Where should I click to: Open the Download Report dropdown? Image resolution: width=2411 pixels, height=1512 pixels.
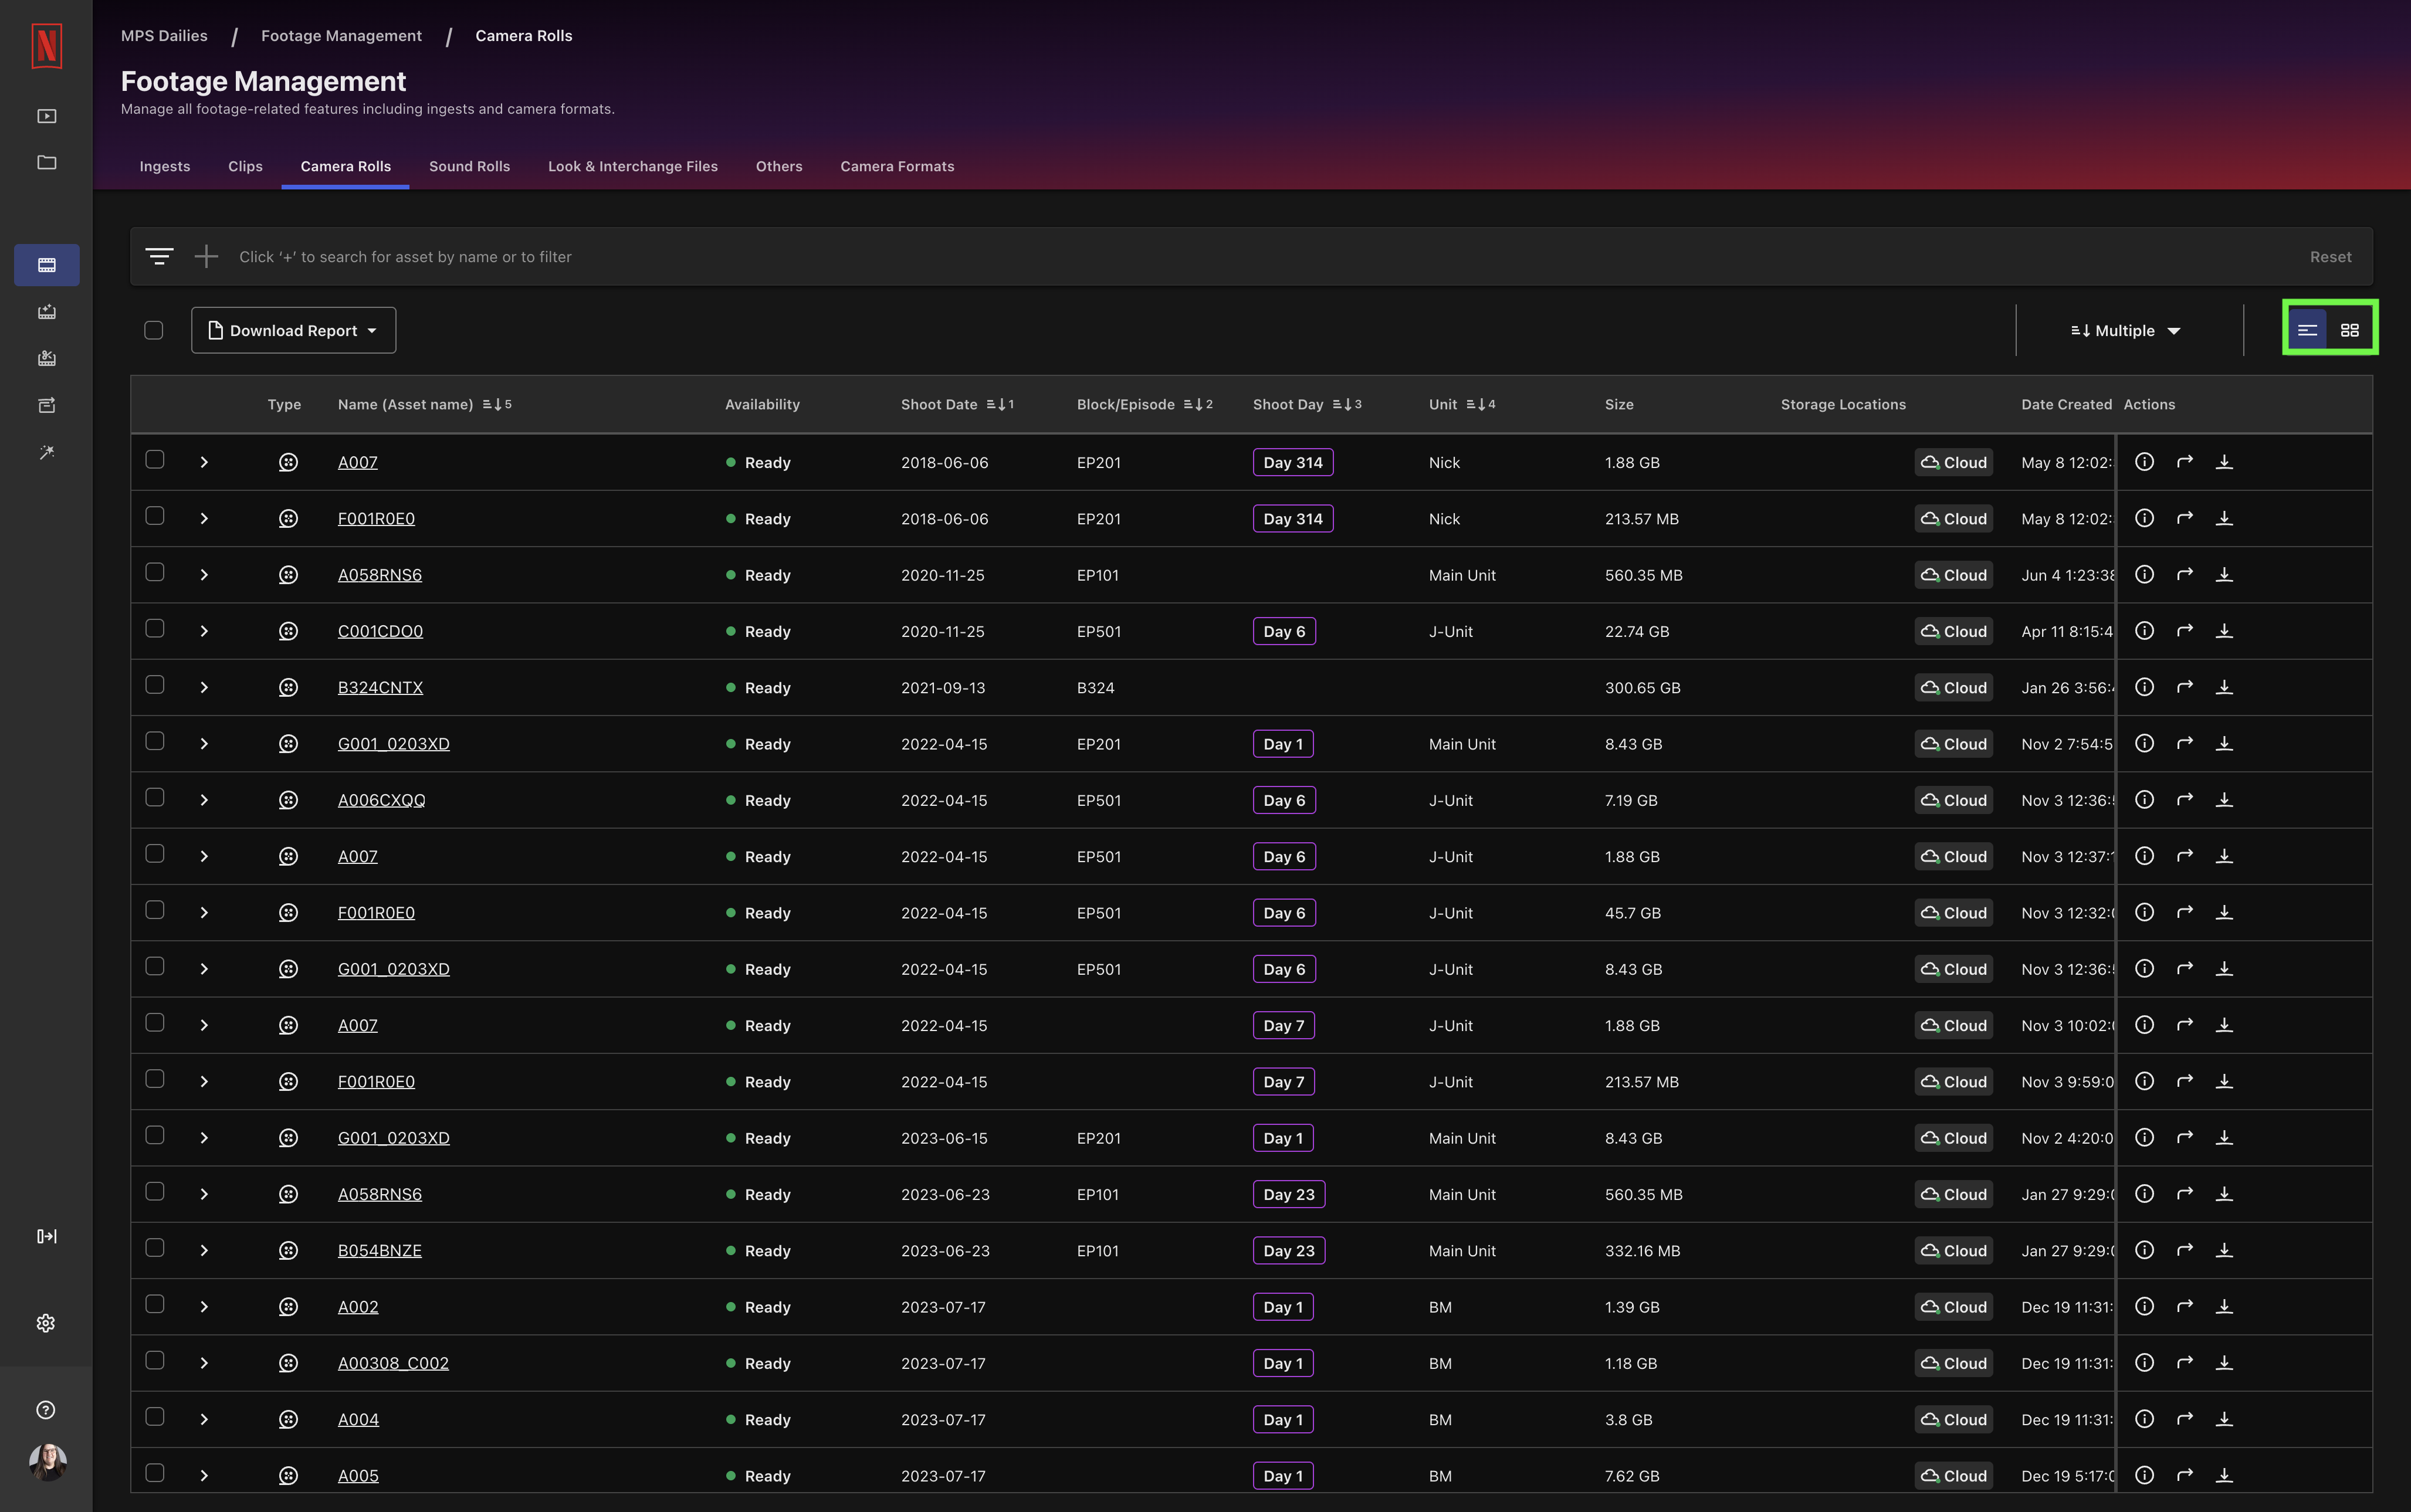point(293,330)
